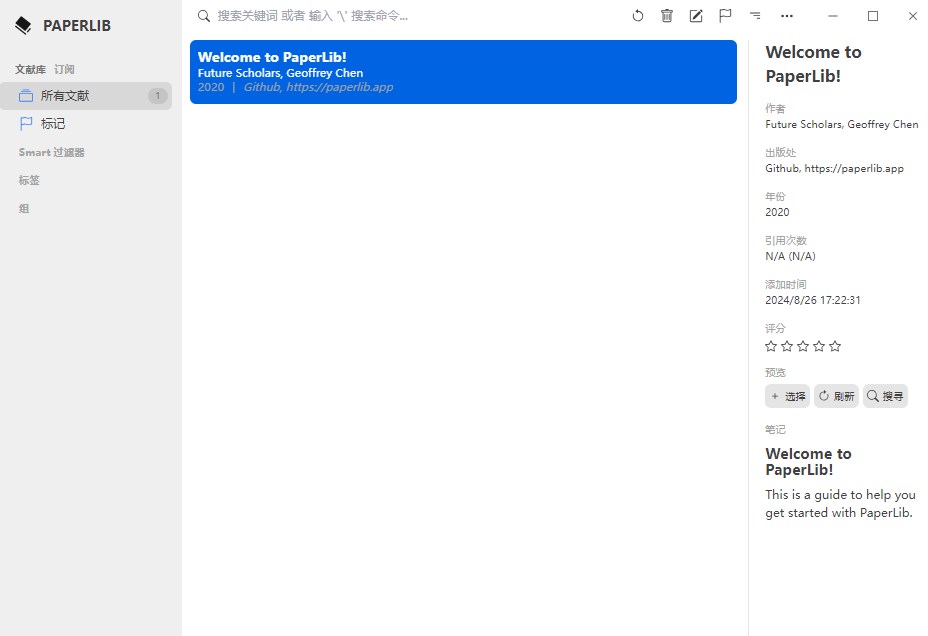Open the sort and view options icon
This screenshot has height=636, width=928.
[755, 16]
